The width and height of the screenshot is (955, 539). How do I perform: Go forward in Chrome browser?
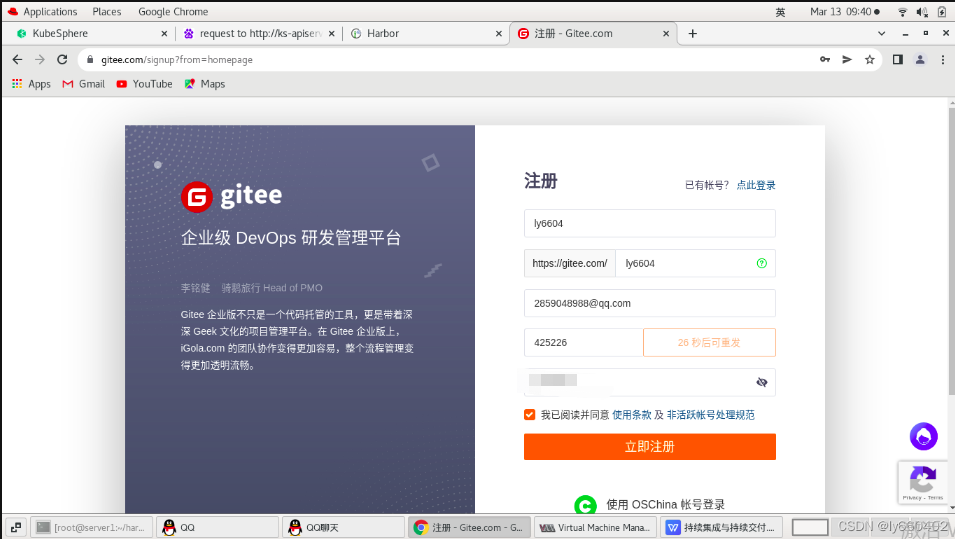point(40,59)
